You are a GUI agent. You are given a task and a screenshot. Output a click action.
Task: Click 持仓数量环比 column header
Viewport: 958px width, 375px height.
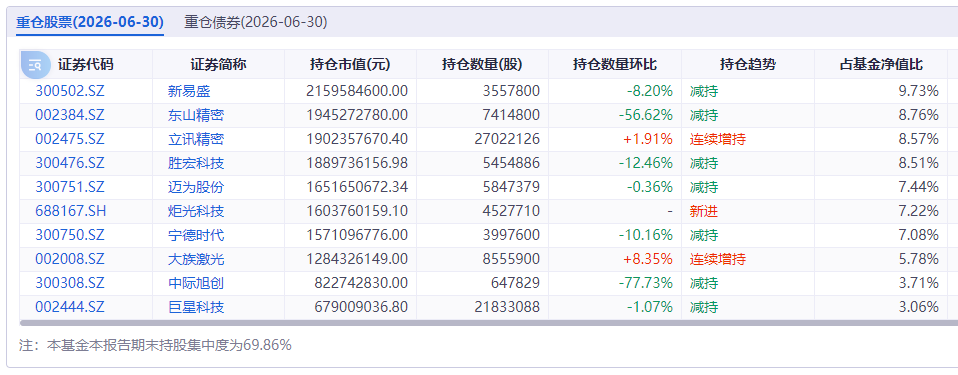(x=615, y=65)
